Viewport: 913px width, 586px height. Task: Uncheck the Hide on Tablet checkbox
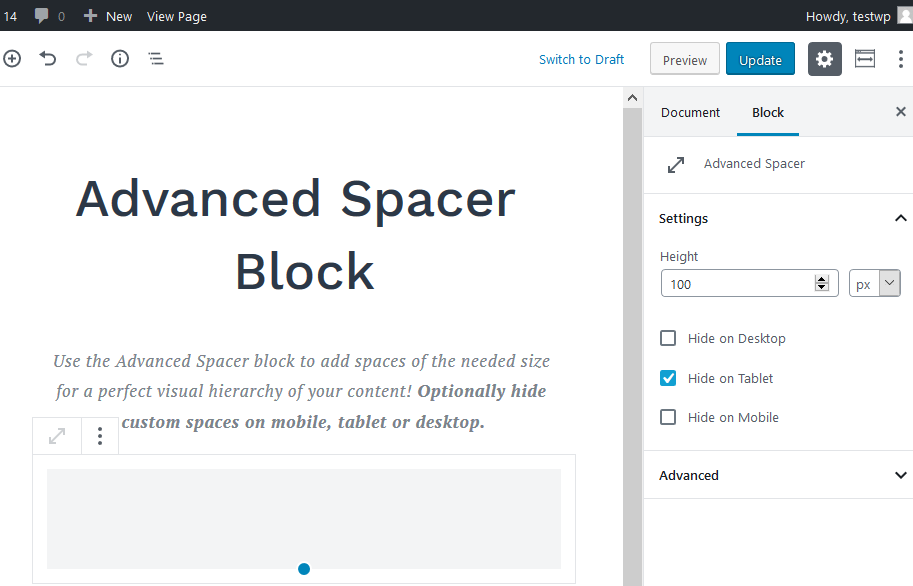[668, 378]
